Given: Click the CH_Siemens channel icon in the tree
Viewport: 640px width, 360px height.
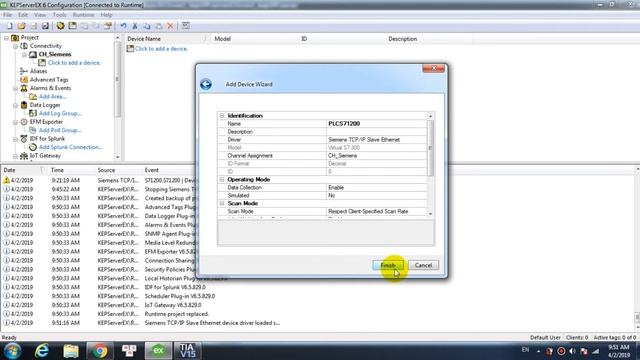Looking at the screenshot, I should pyautogui.click(x=33, y=54).
